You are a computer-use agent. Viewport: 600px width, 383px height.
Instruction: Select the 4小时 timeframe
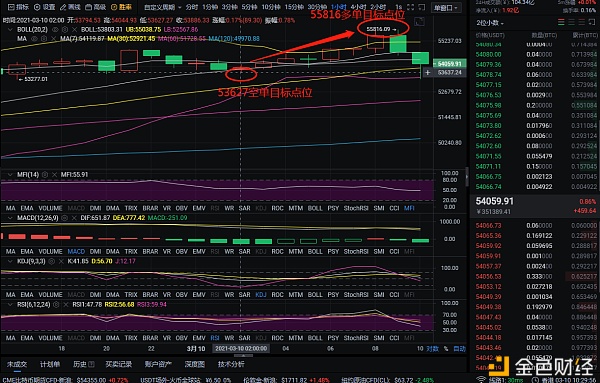(359, 7)
